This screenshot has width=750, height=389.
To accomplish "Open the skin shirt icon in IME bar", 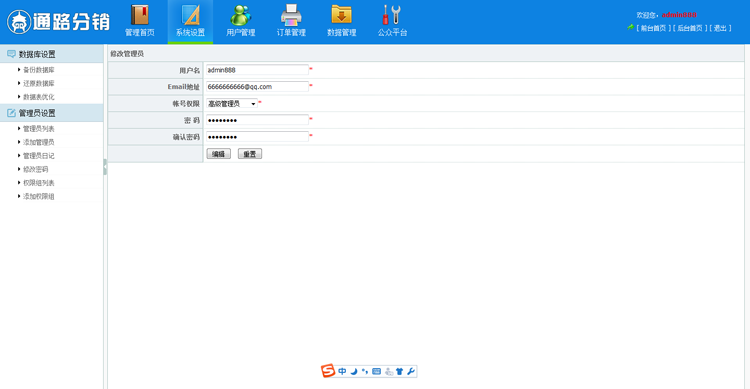I will point(399,371).
